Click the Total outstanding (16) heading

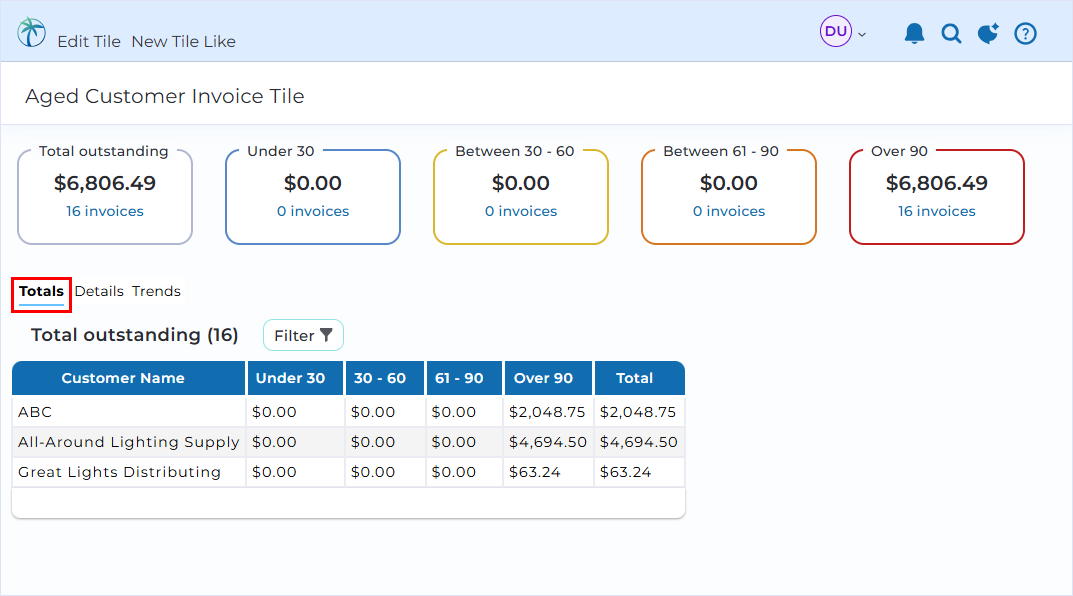(135, 335)
